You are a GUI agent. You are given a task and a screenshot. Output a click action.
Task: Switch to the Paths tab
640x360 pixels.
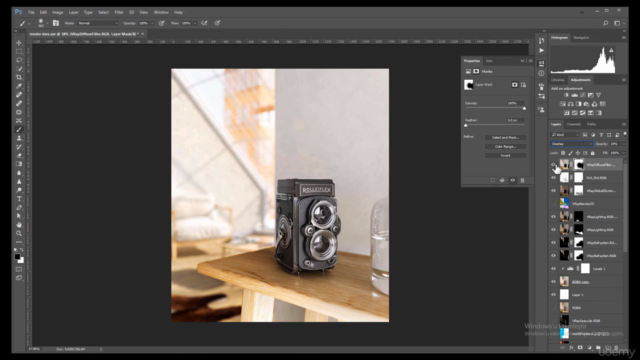591,124
